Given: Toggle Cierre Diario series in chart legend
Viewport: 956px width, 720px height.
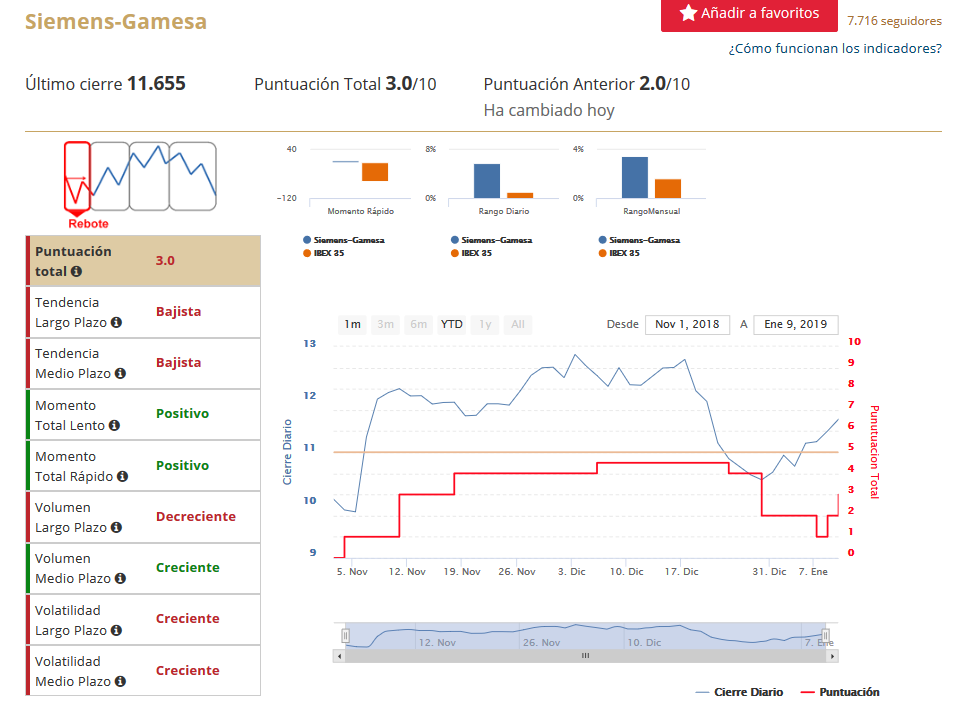Looking at the screenshot, I should pos(739,692).
